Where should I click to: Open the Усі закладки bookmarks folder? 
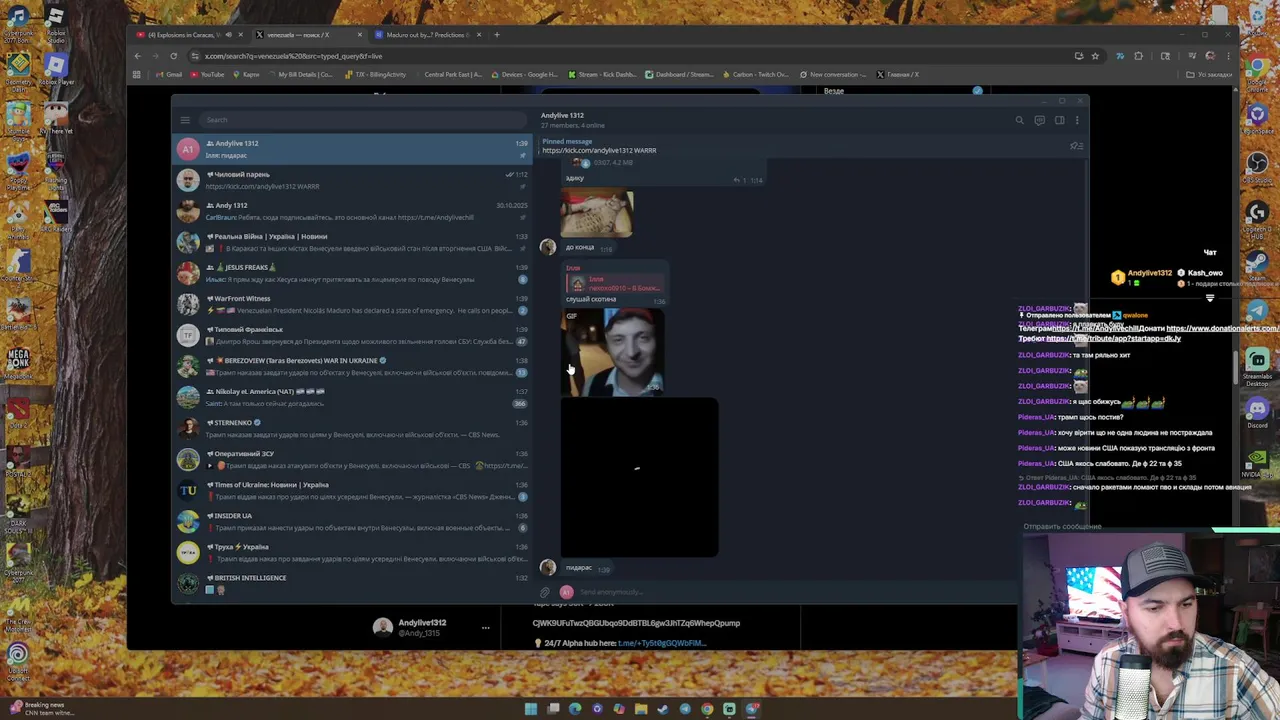1211,74
